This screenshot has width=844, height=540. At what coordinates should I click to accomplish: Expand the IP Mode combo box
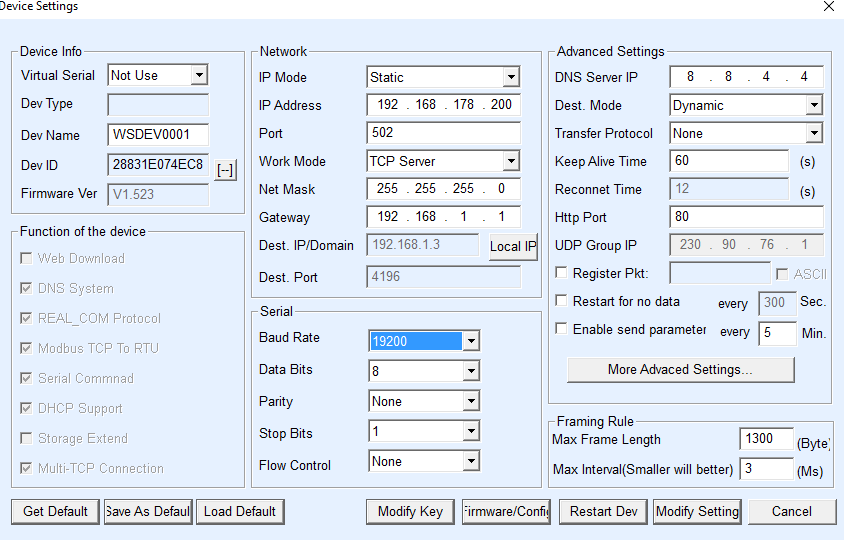click(x=511, y=78)
